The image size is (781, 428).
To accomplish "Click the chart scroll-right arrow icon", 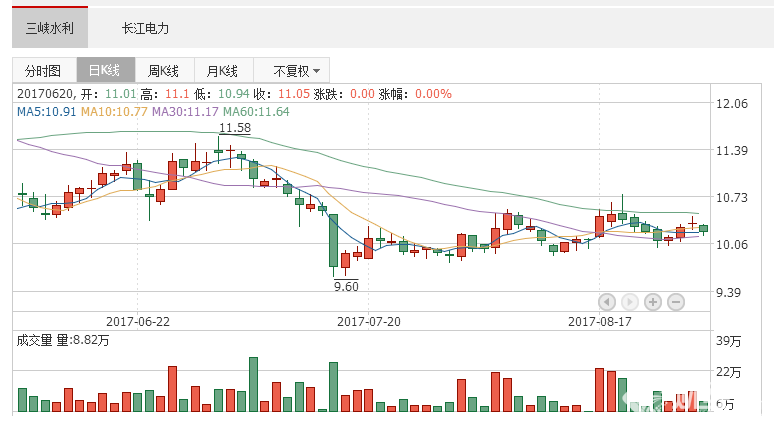I will 630,302.
